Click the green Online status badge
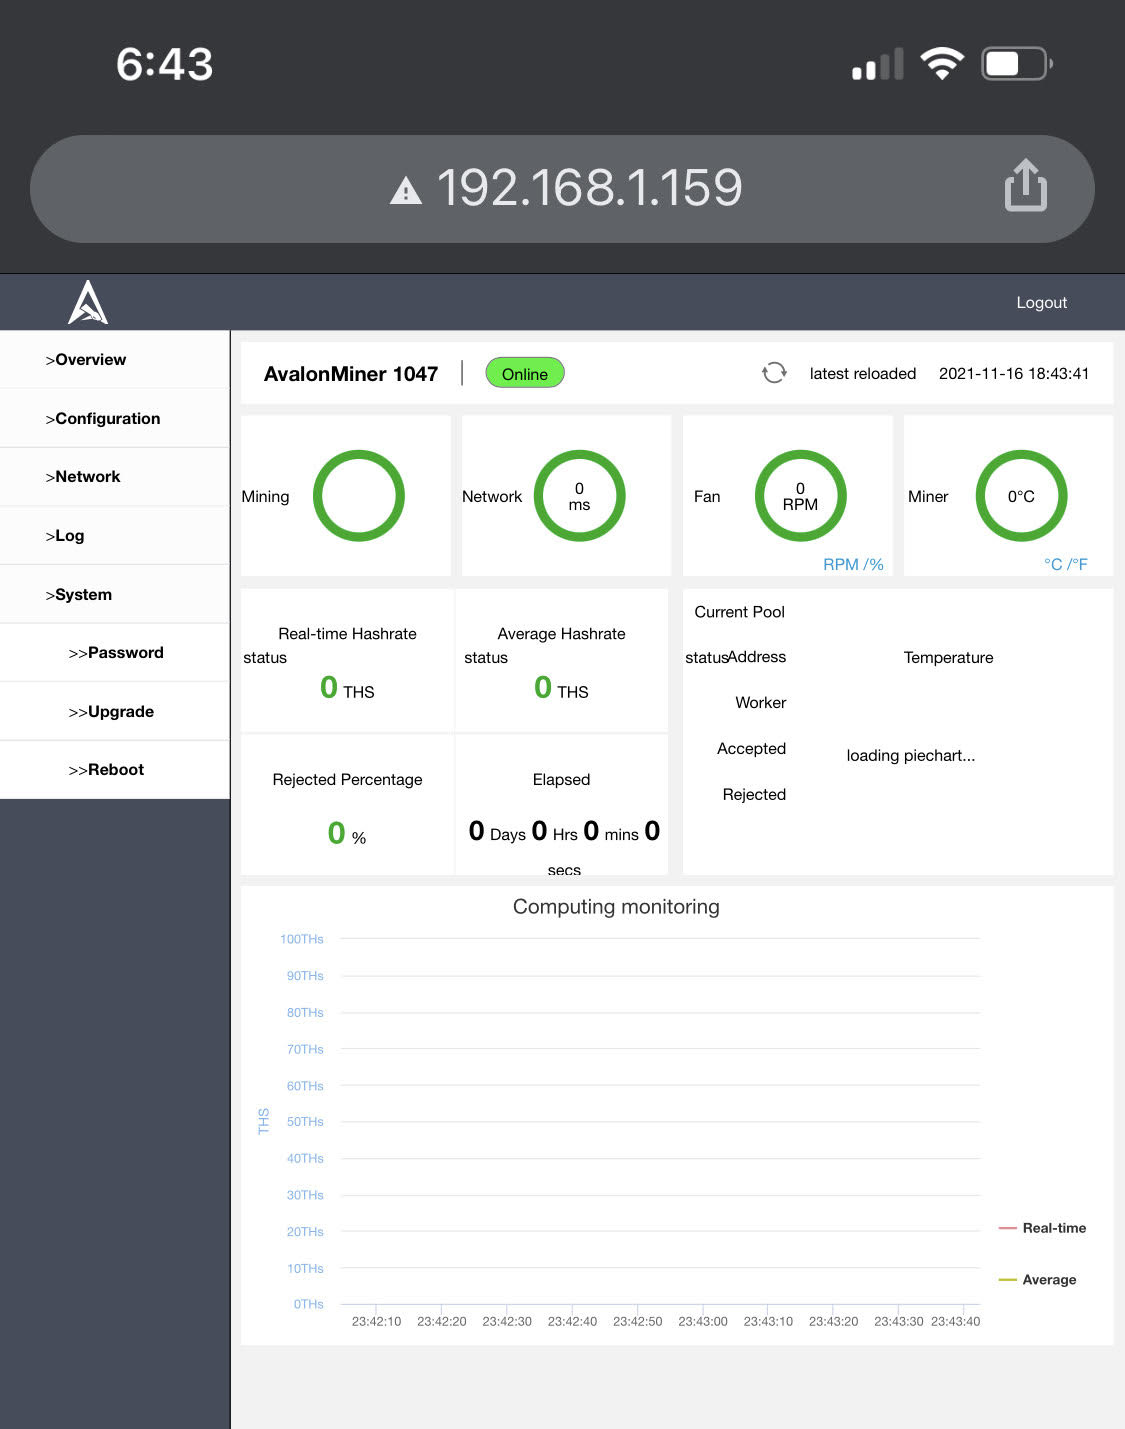Image resolution: width=1125 pixels, height=1429 pixels. coord(525,373)
